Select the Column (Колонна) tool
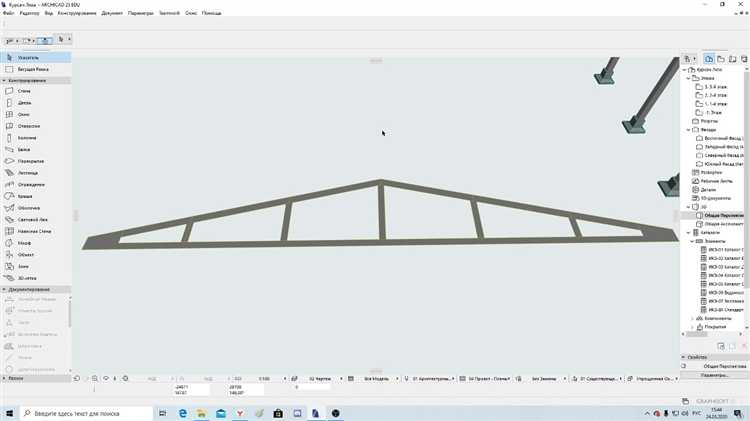 point(36,138)
